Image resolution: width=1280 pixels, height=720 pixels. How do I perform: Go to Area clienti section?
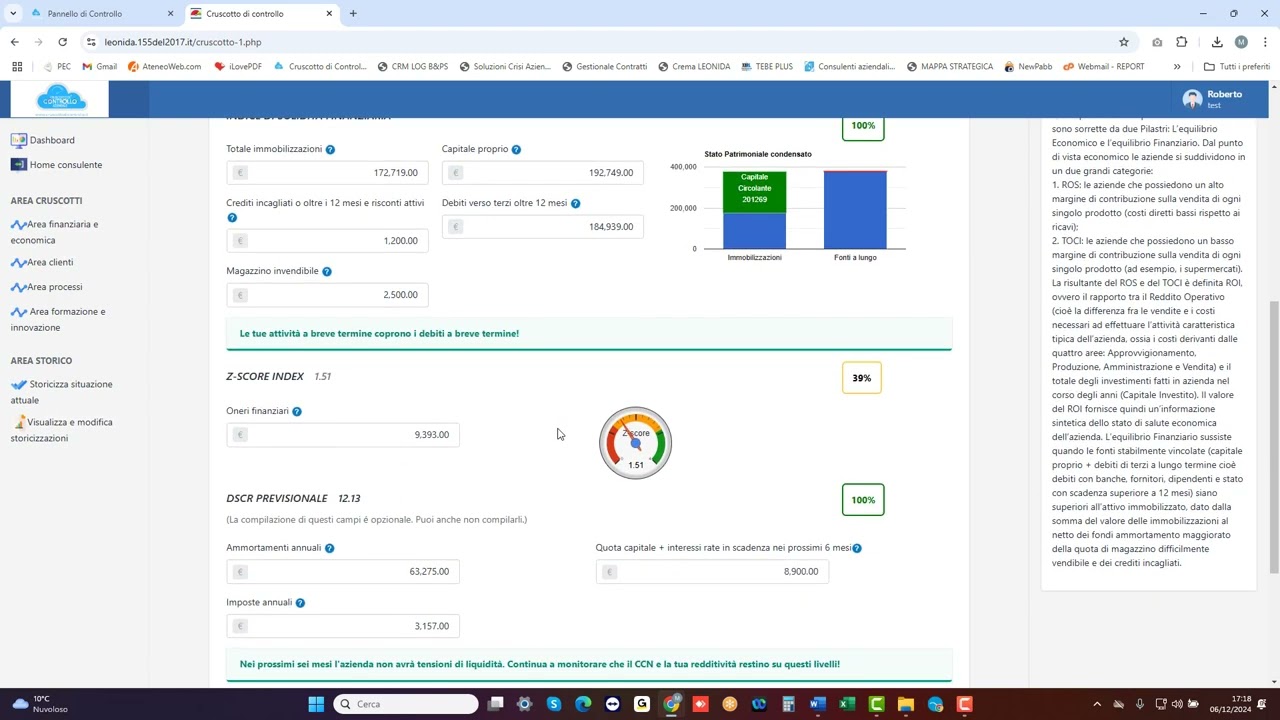tap(50, 262)
